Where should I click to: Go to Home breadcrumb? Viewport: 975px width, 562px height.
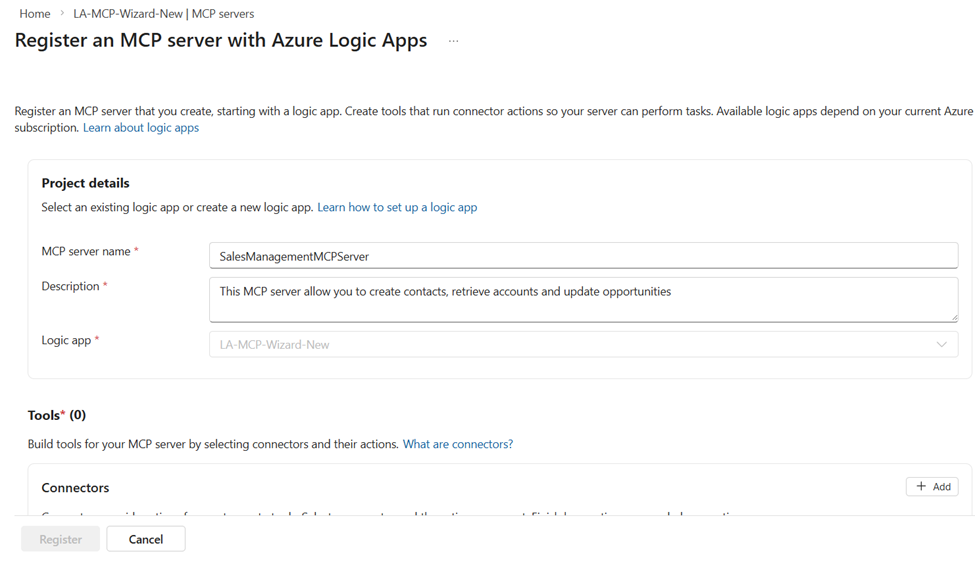tap(35, 14)
